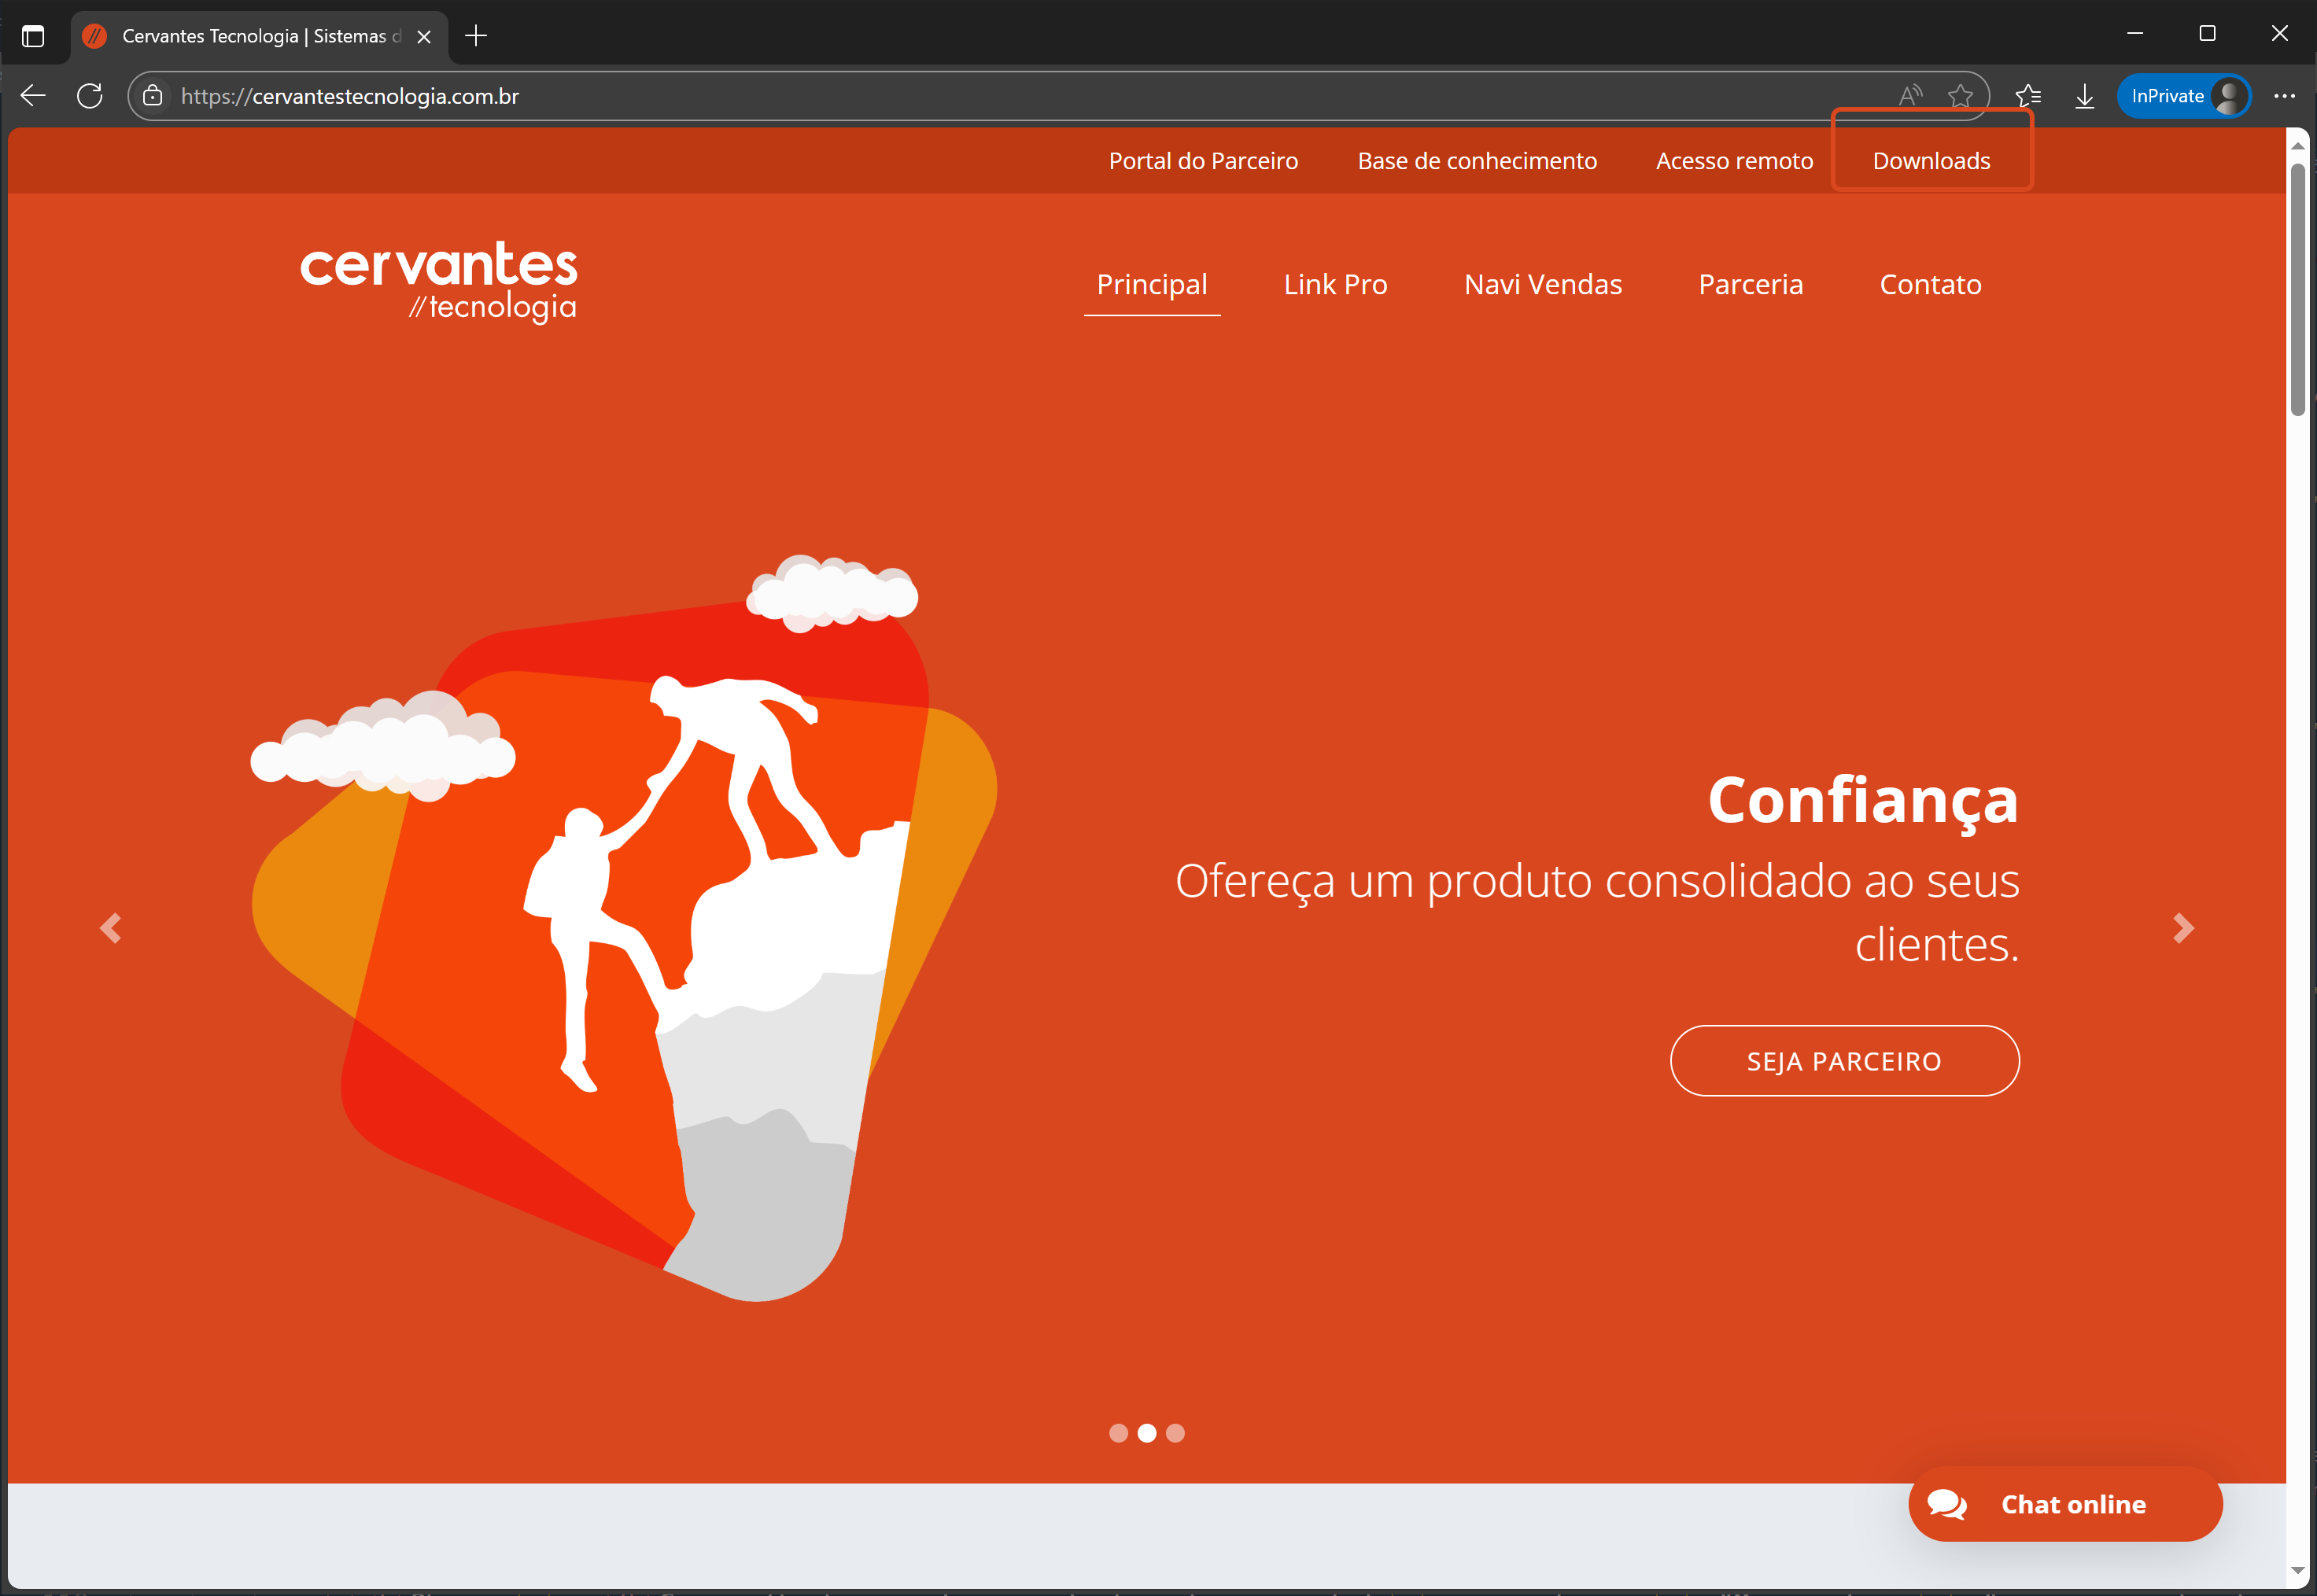Select the third carousel dot
The image size is (2317, 1596).
(x=1176, y=1433)
